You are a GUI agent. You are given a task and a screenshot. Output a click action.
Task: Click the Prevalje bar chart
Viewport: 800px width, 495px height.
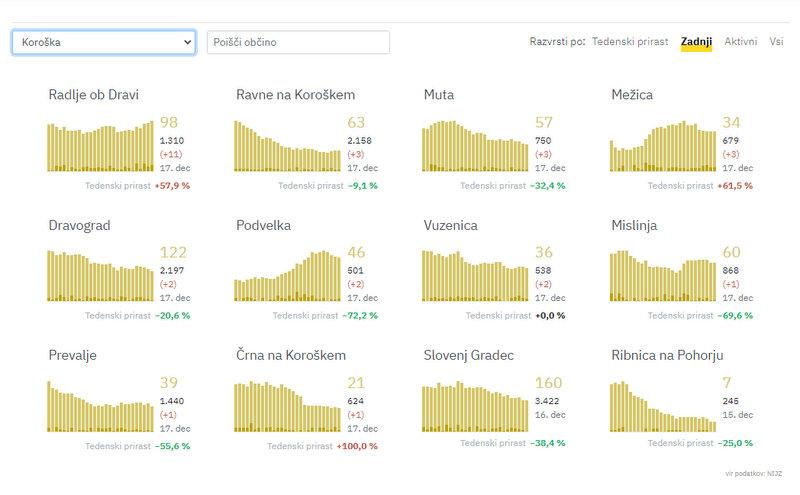[x=100, y=406]
